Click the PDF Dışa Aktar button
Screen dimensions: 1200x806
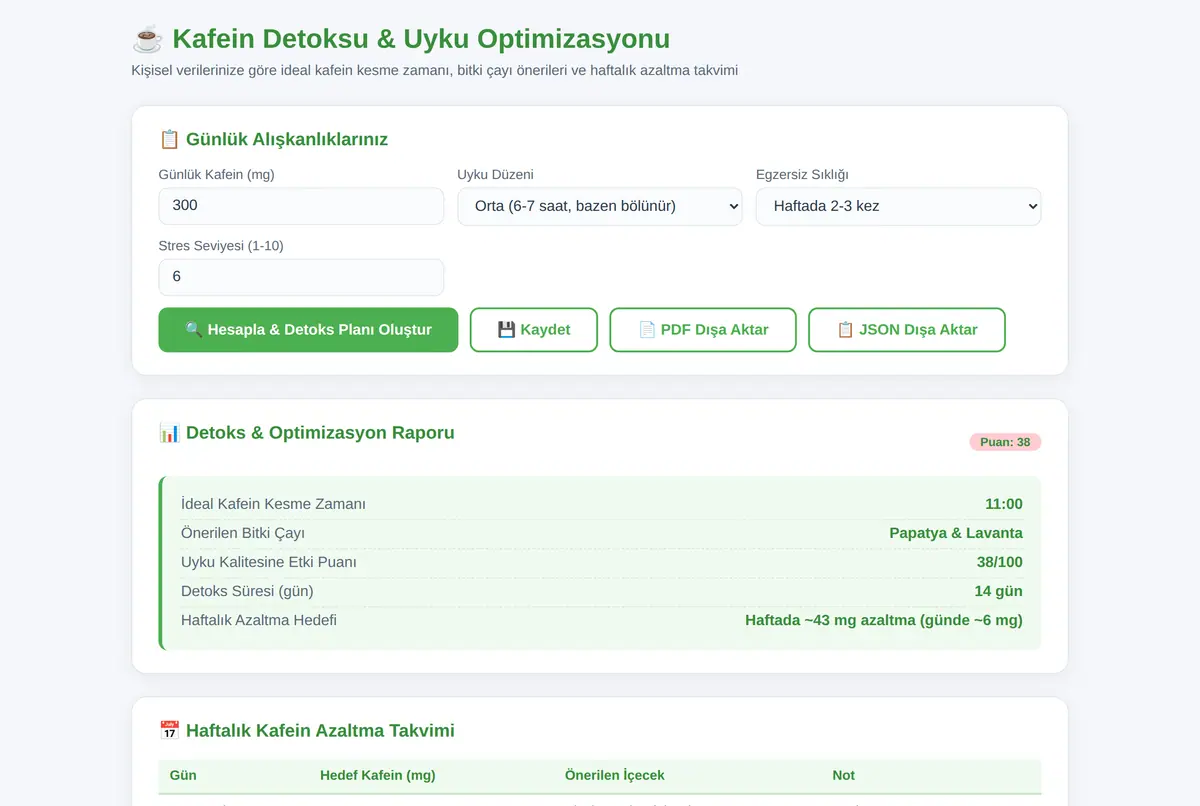(703, 330)
